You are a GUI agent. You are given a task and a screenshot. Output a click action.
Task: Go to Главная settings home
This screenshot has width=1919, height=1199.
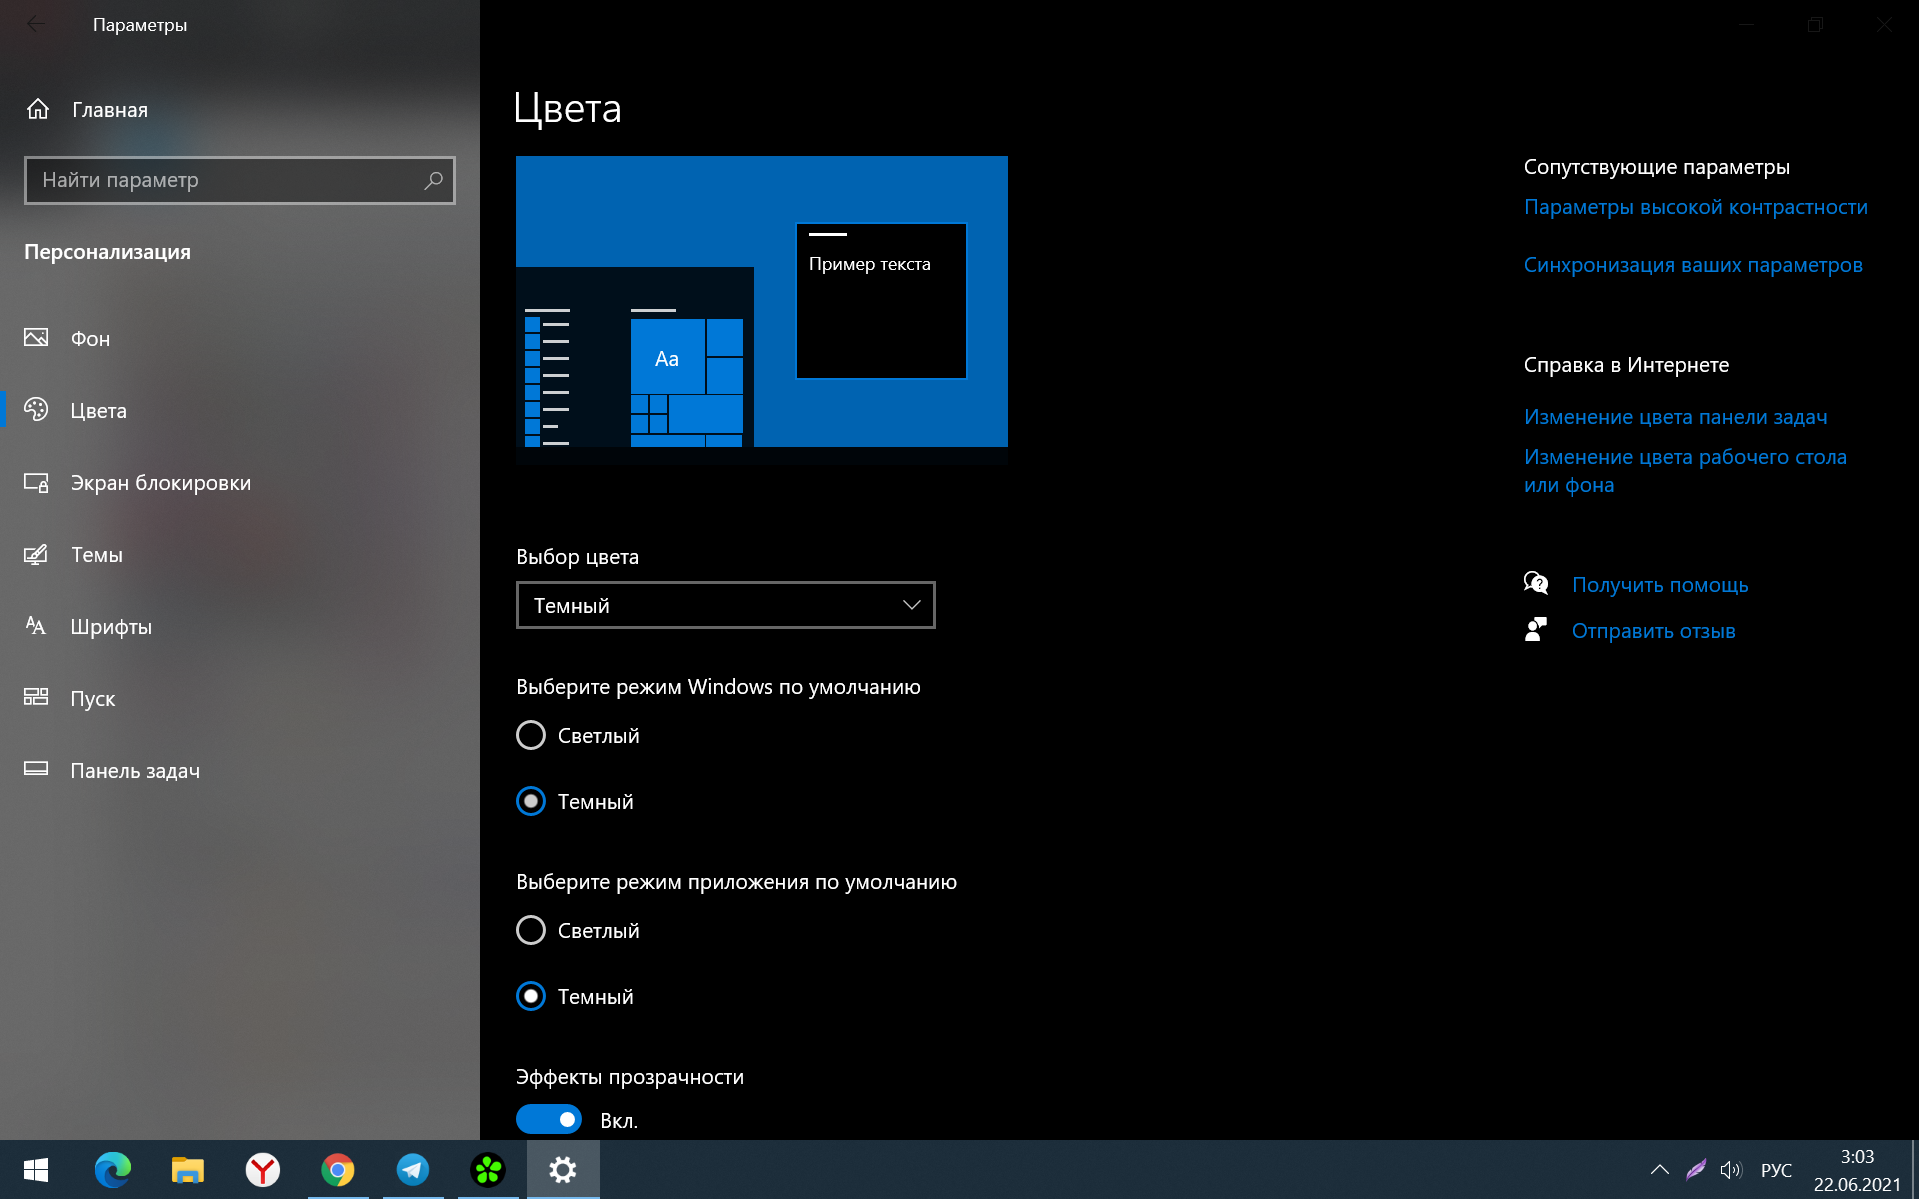point(240,109)
